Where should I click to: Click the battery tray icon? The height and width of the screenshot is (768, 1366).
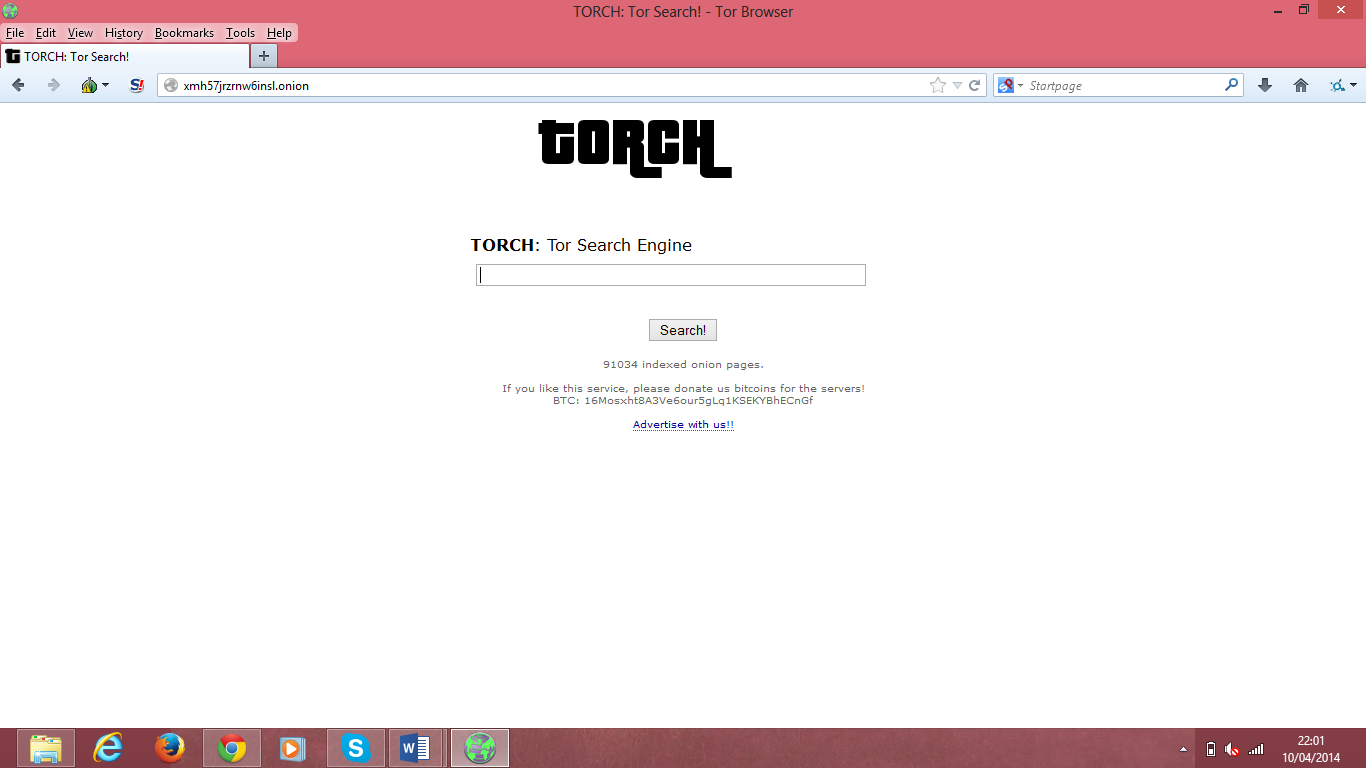[x=1211, y=749]
